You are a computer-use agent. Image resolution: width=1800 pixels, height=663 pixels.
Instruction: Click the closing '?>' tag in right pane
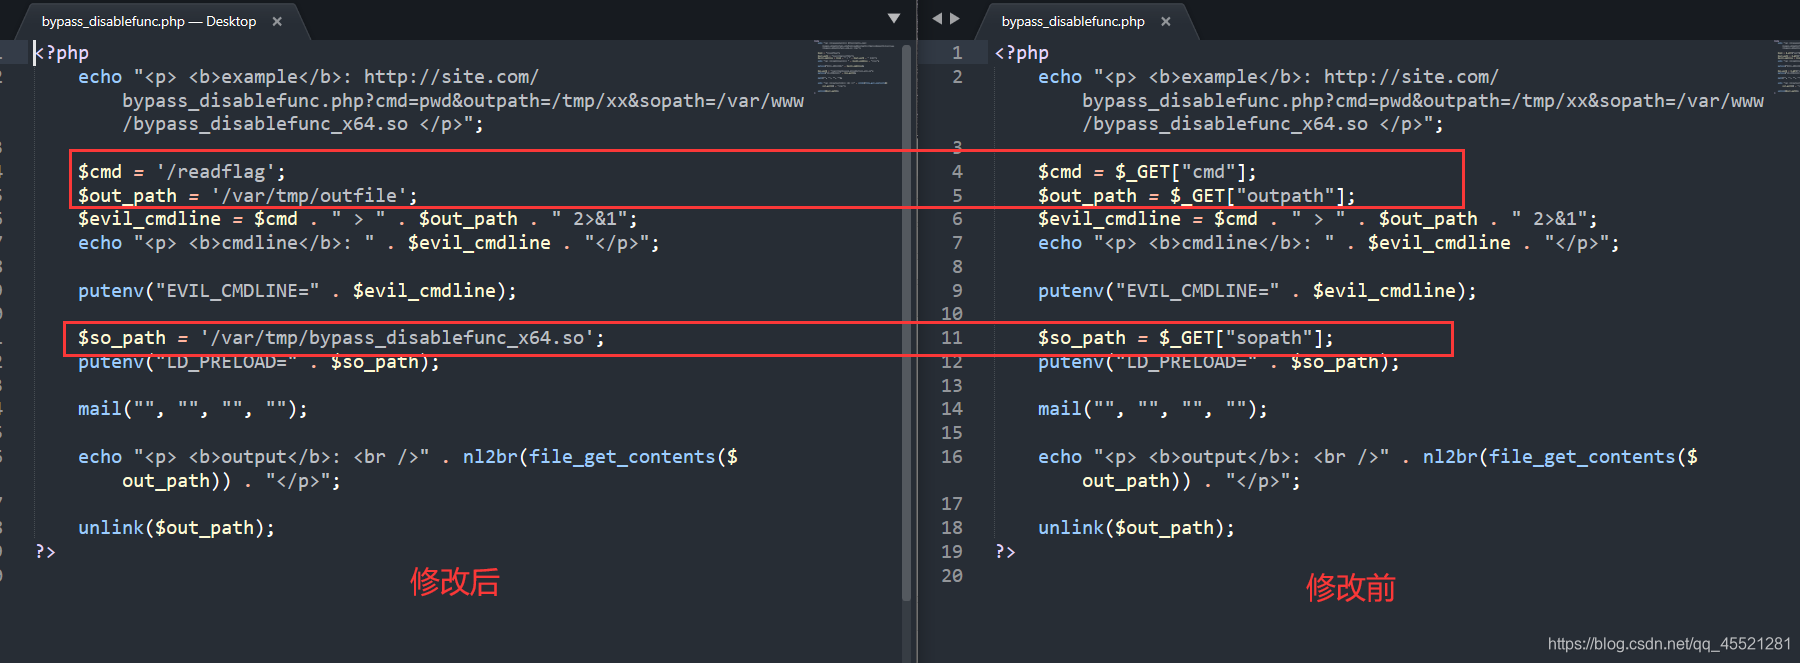(1006, 552)
